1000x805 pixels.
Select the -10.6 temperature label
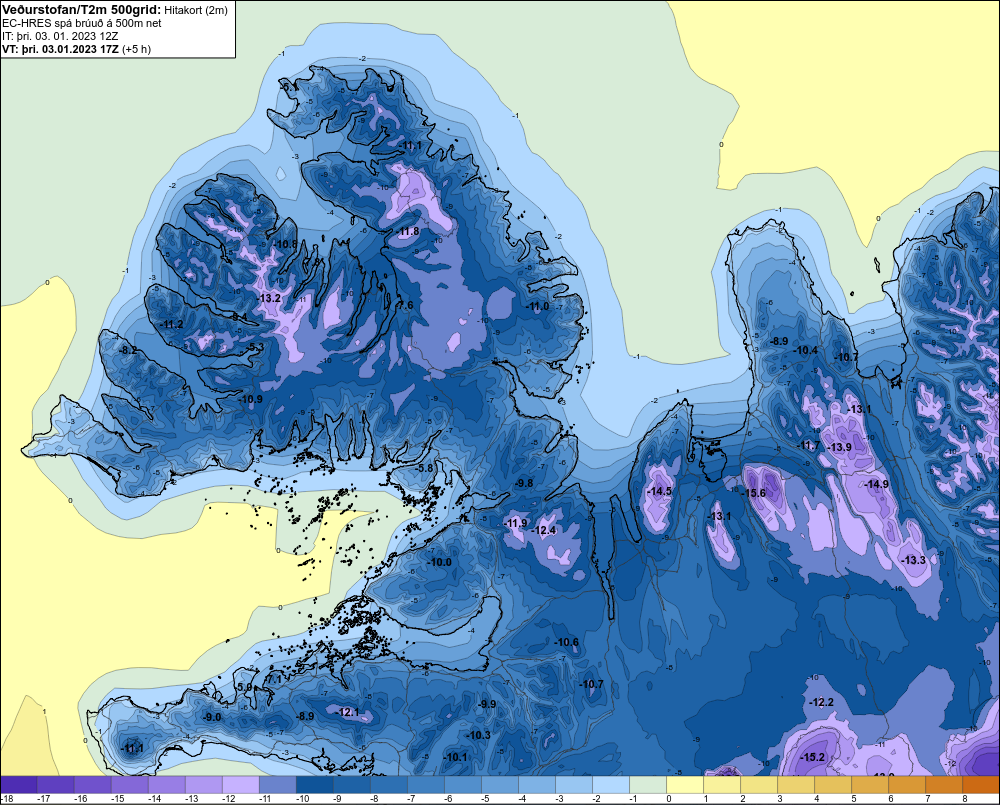[566, 642]
